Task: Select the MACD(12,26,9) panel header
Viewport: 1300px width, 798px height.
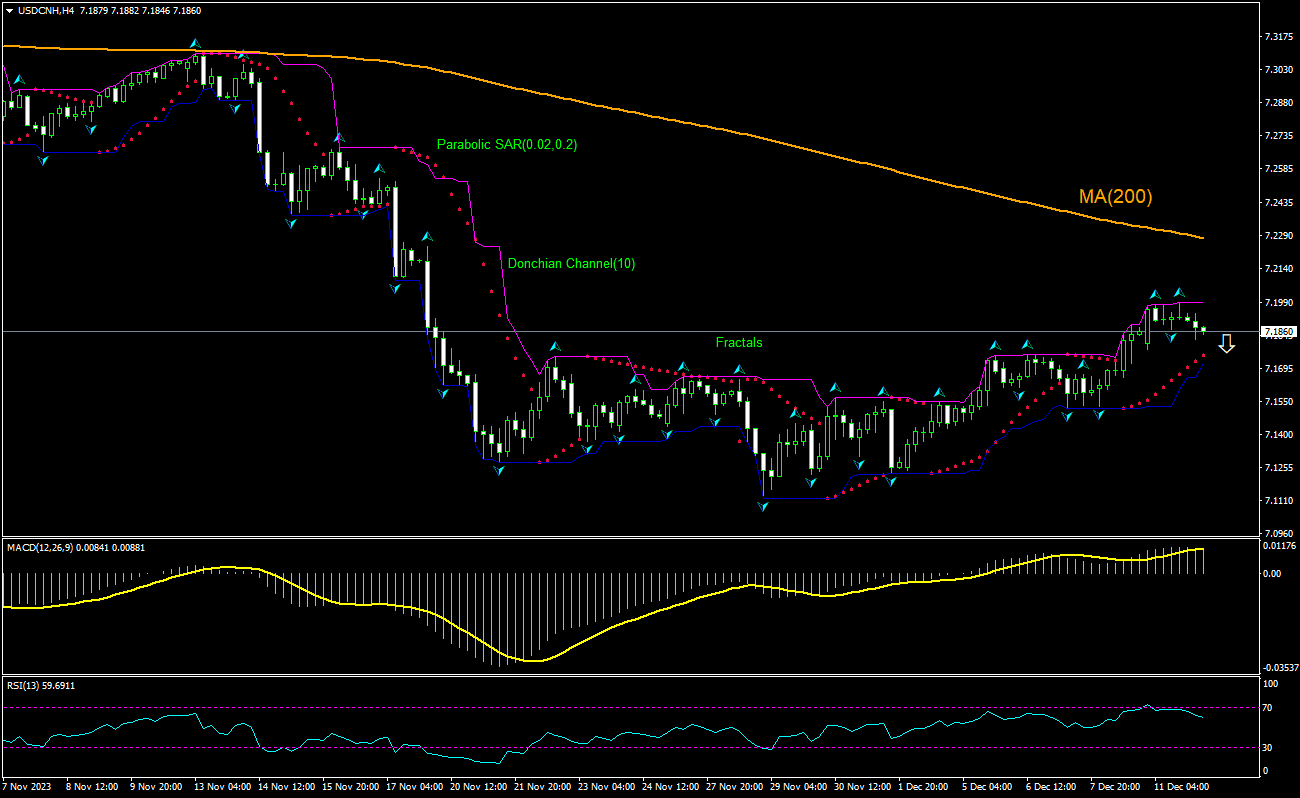Action: (38, 547)
